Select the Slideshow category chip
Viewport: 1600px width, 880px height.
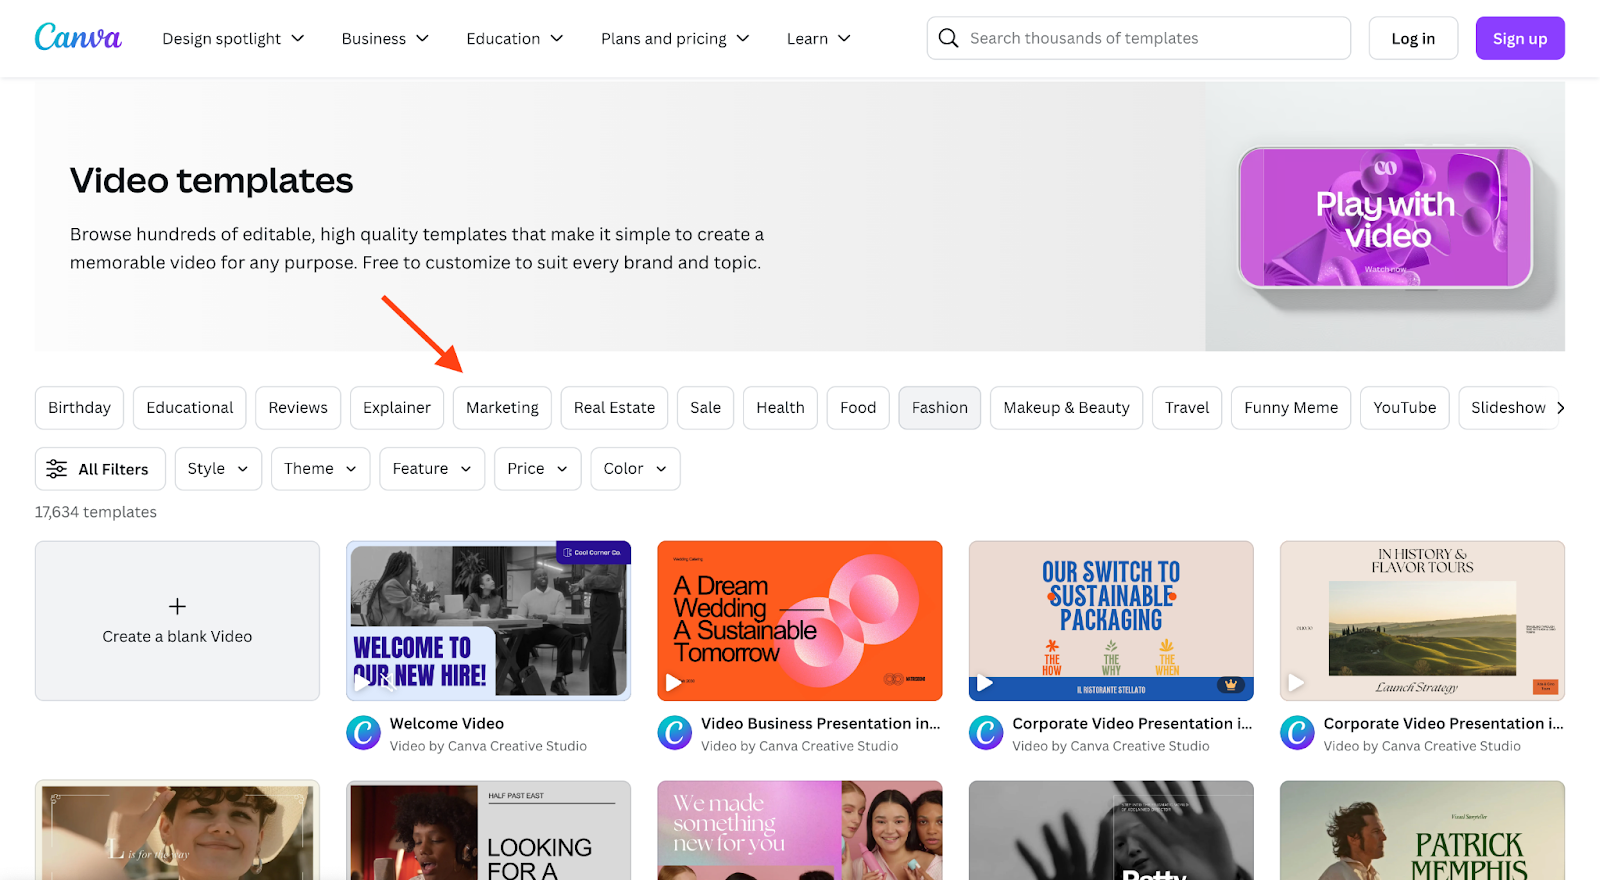pyautogui.click(x=1508, y=408)
